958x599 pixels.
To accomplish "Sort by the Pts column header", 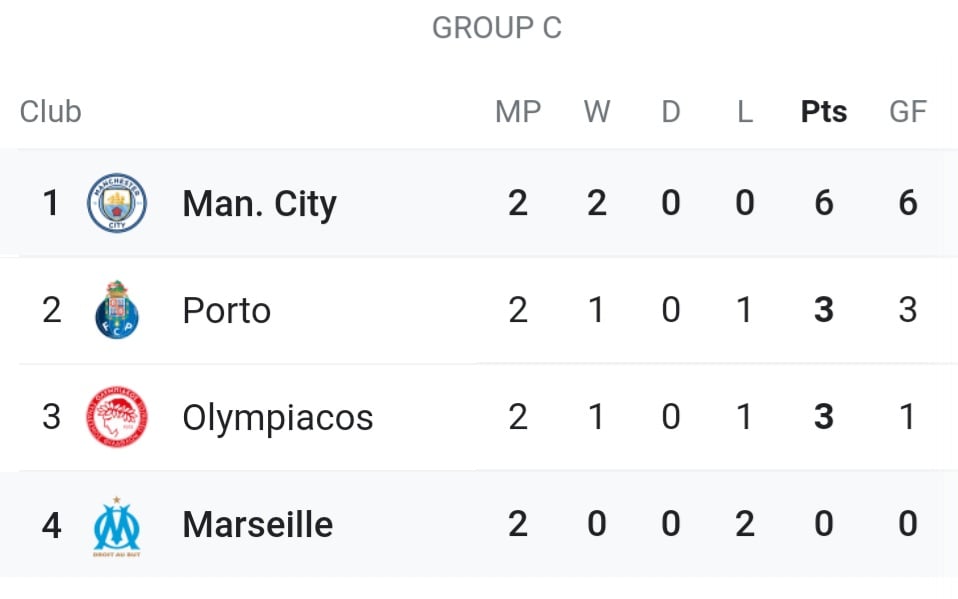I will tap(824, 112).
